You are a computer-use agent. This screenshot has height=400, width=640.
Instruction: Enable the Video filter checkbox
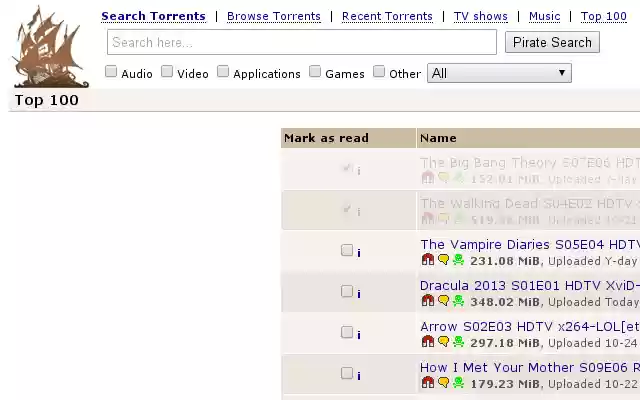click(x=167, y=71)
